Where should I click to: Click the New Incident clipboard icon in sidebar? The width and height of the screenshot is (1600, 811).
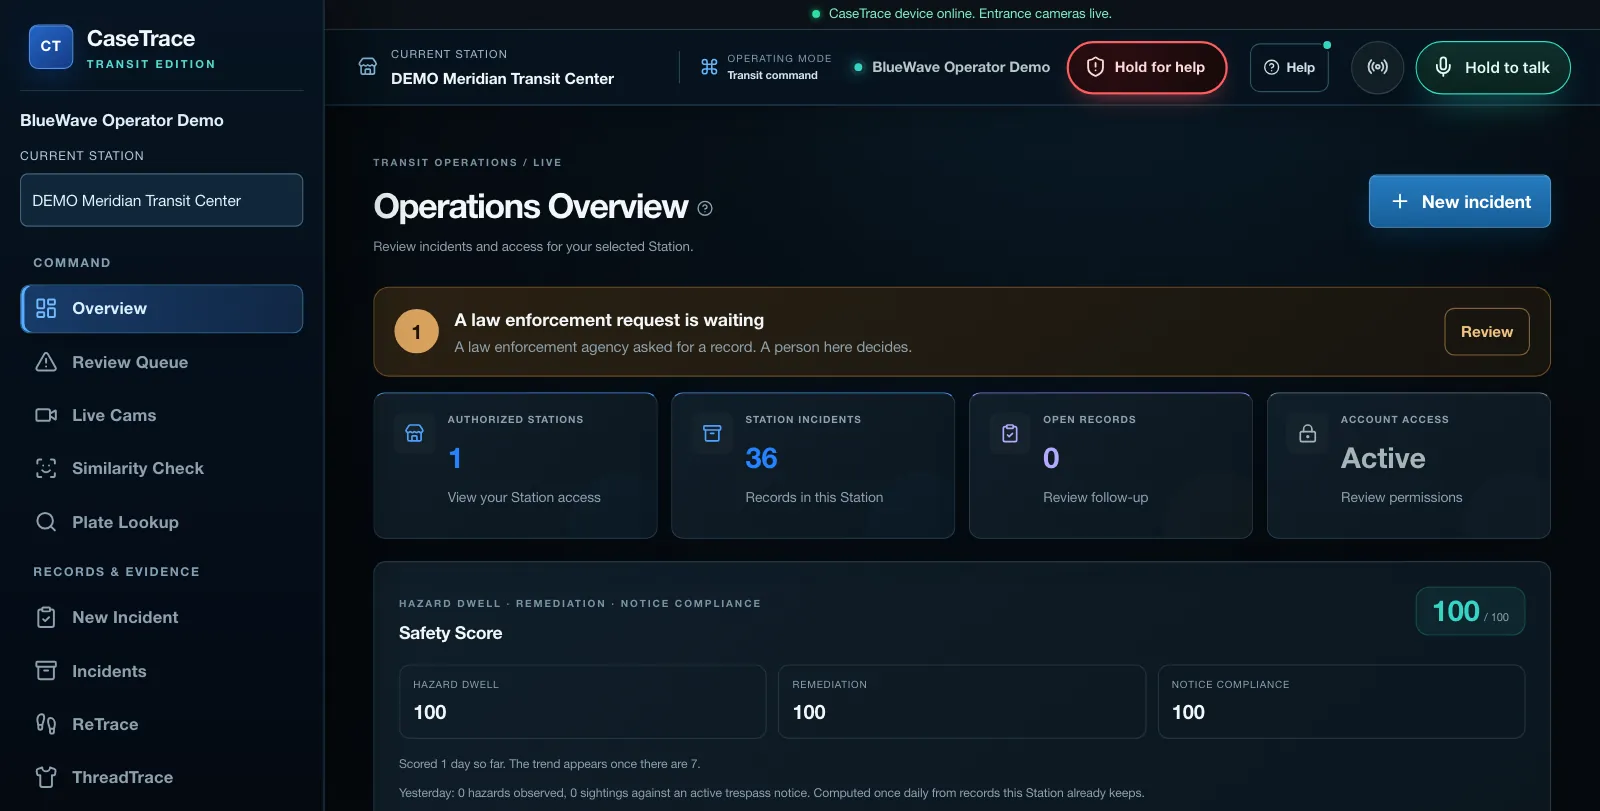click(46, 617)
